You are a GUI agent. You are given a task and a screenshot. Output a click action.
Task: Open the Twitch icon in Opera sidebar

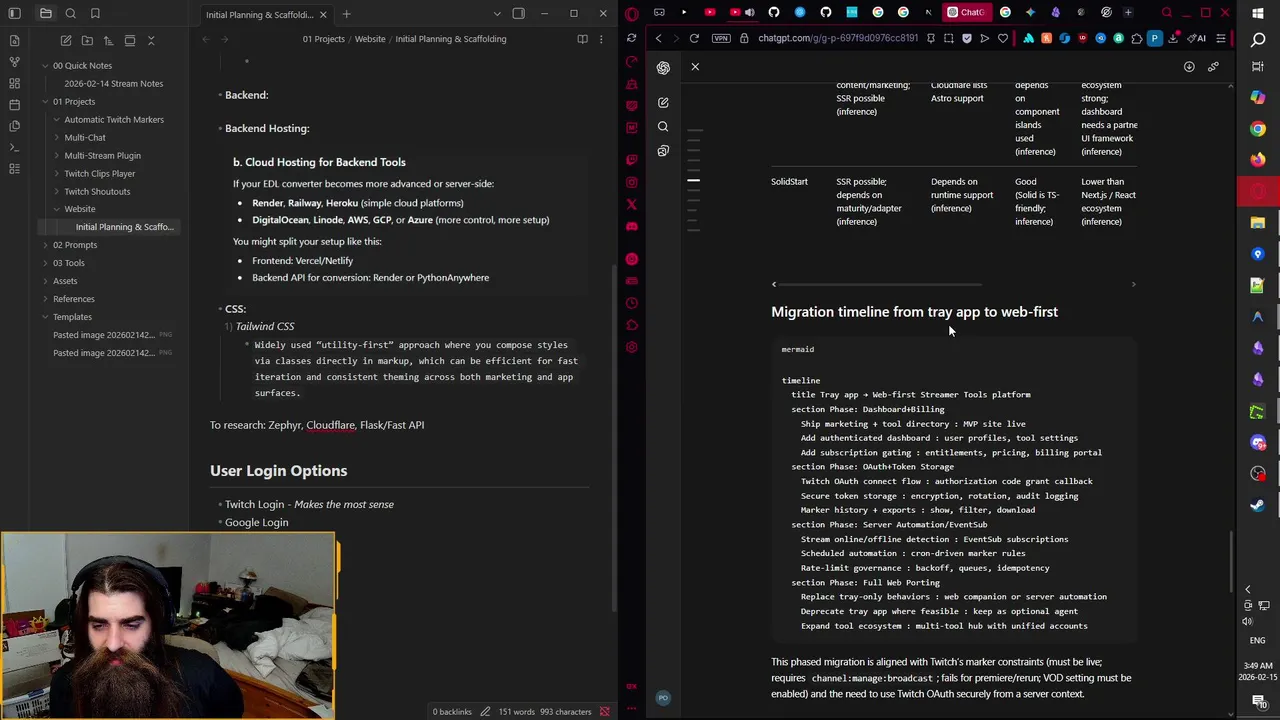(x=631, y=160)
